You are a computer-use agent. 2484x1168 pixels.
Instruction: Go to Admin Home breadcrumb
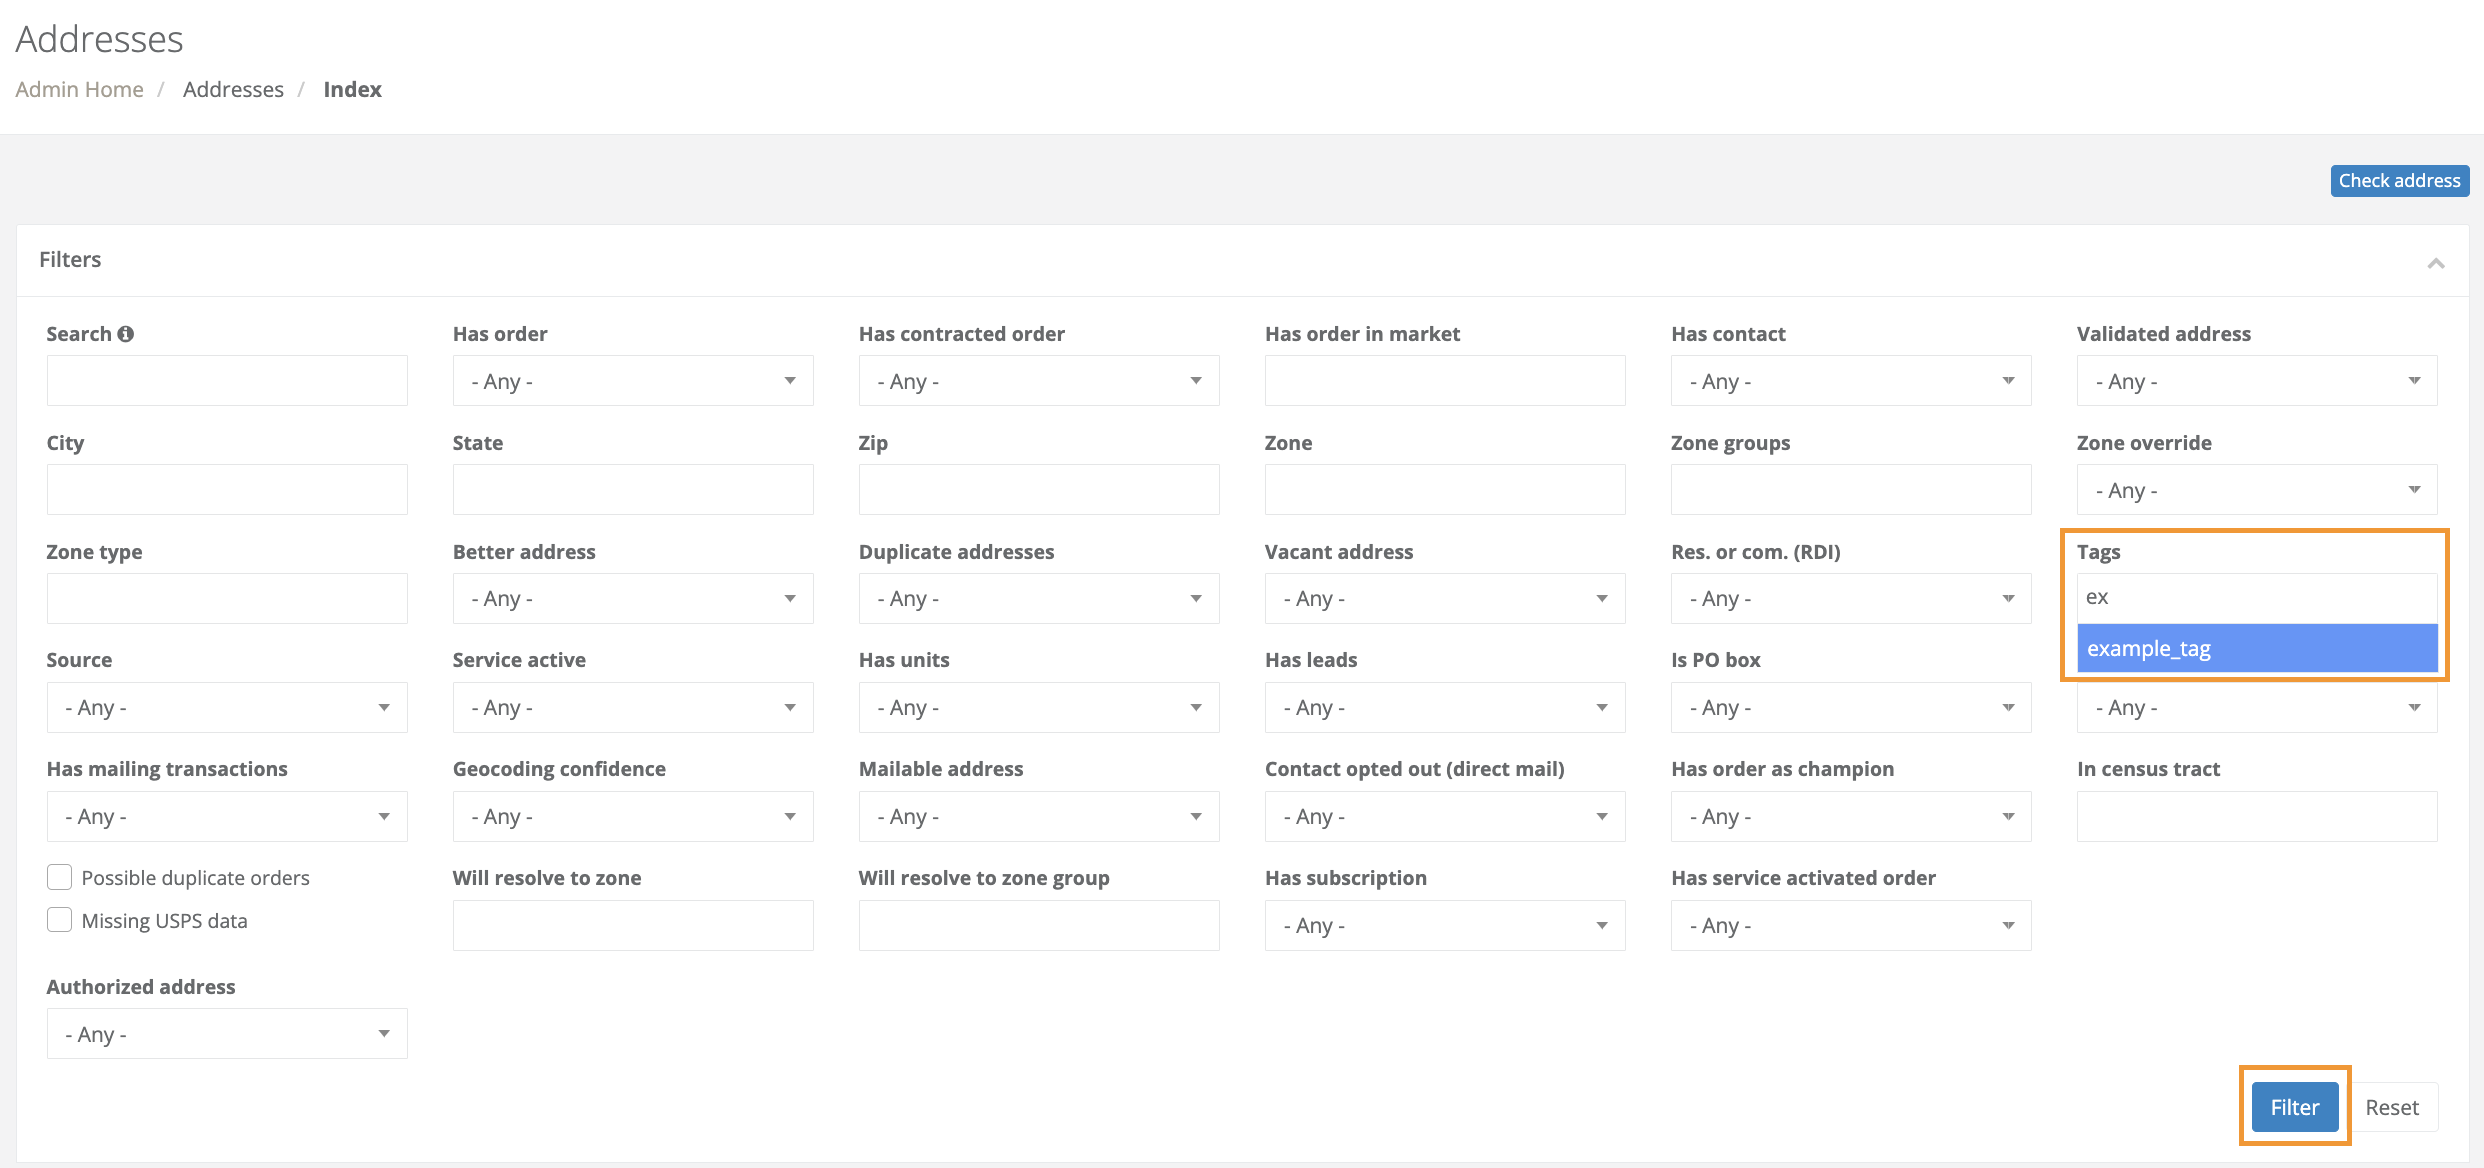79,89
